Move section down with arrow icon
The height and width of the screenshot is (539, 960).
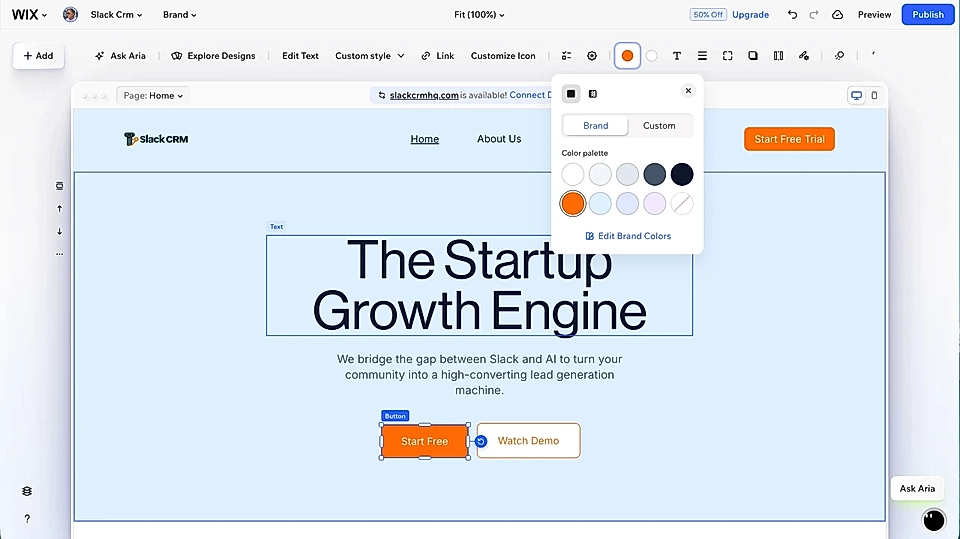pos(59,232)
